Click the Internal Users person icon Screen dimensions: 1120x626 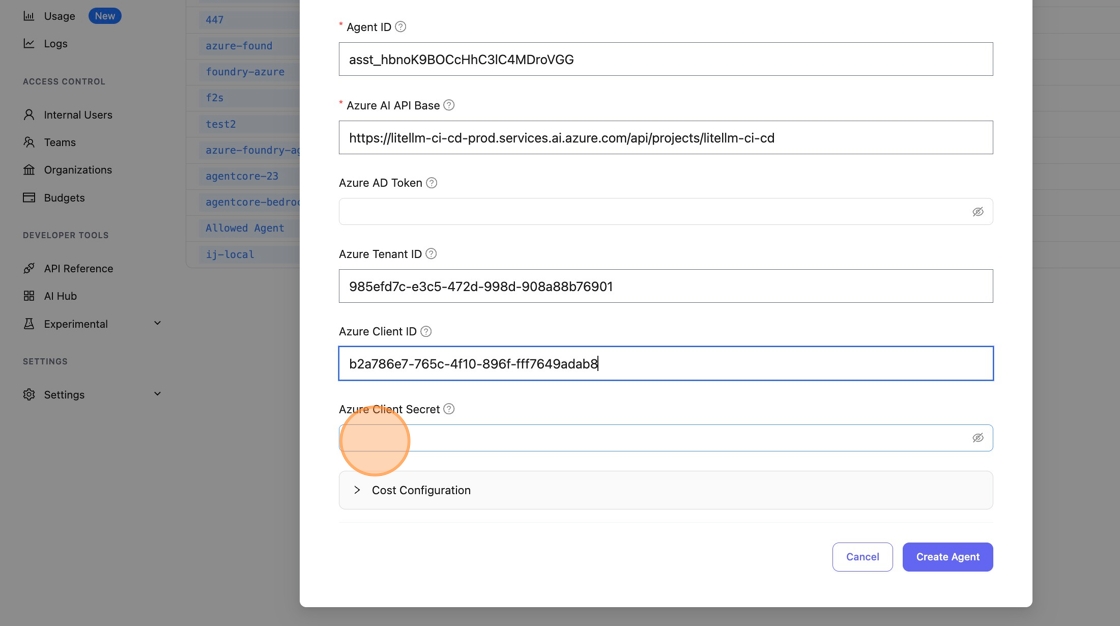tap(29, 115)
